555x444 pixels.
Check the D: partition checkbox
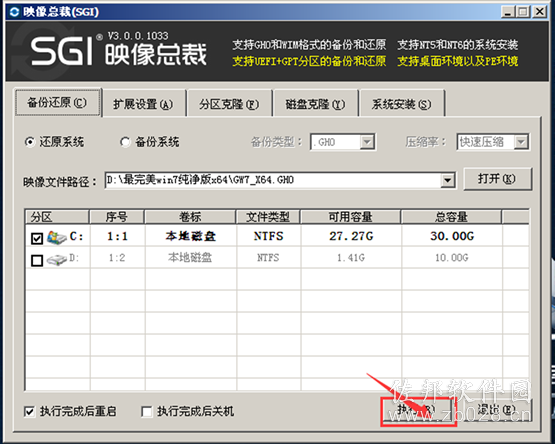click(x=37, y=261)
